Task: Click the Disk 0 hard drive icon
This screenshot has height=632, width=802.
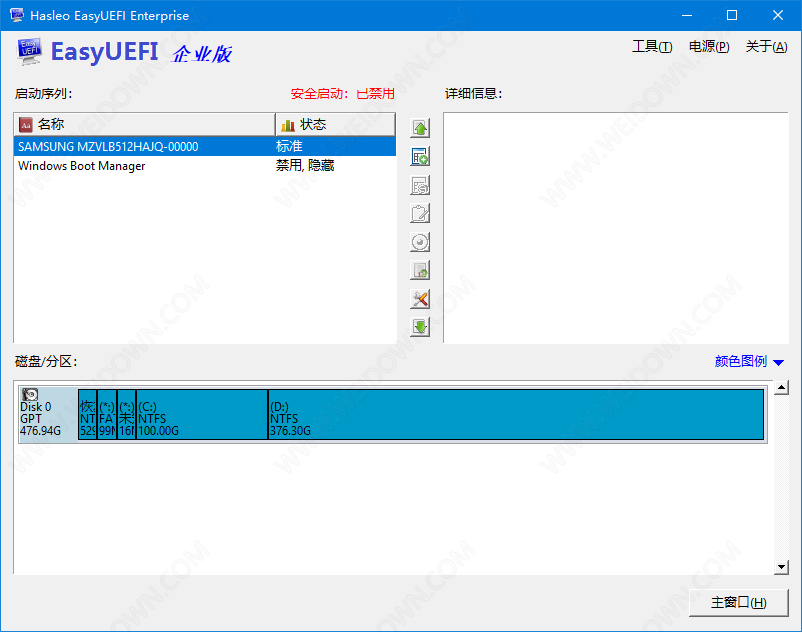Action: (x=30, y=394)
